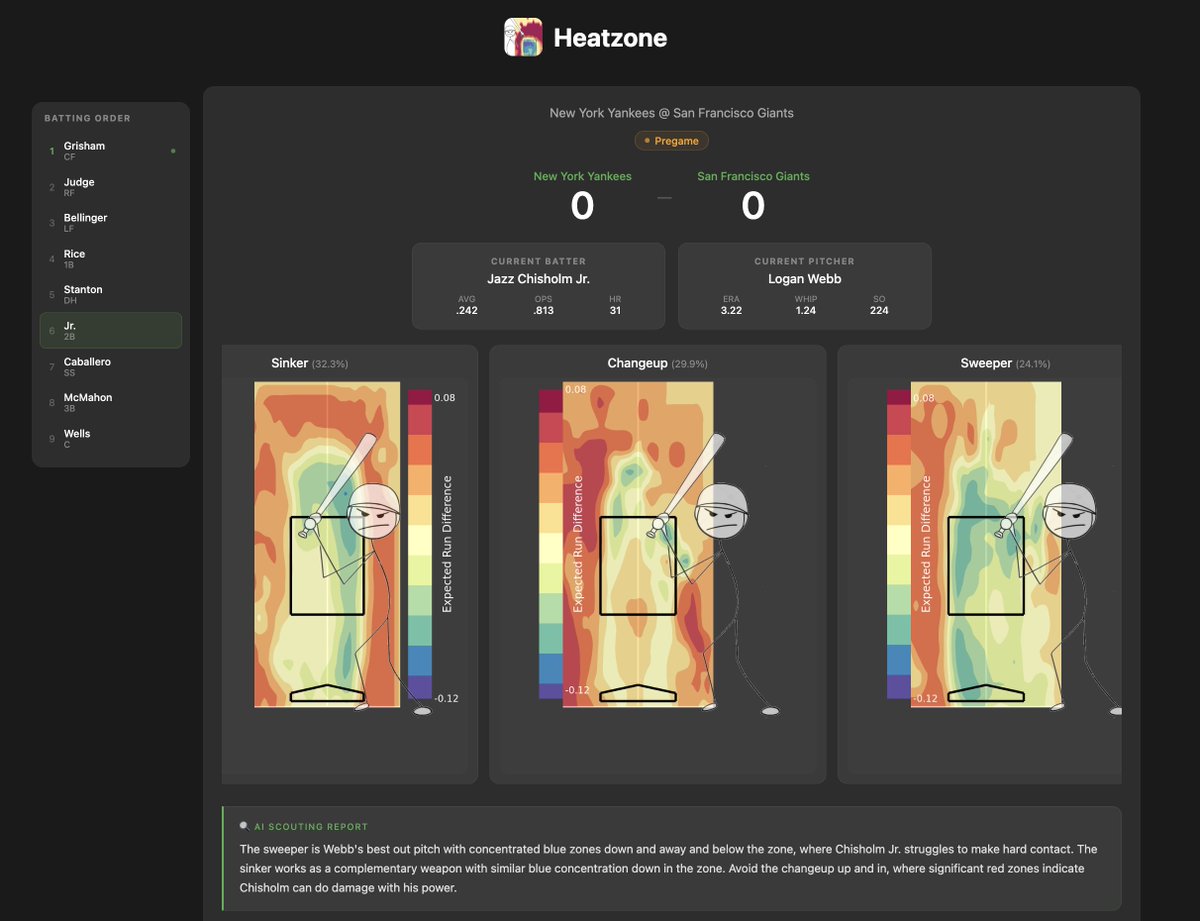Click the Pregame status badge
The width and height of the screenshot is (1200, 921).
tap(671, 141)
